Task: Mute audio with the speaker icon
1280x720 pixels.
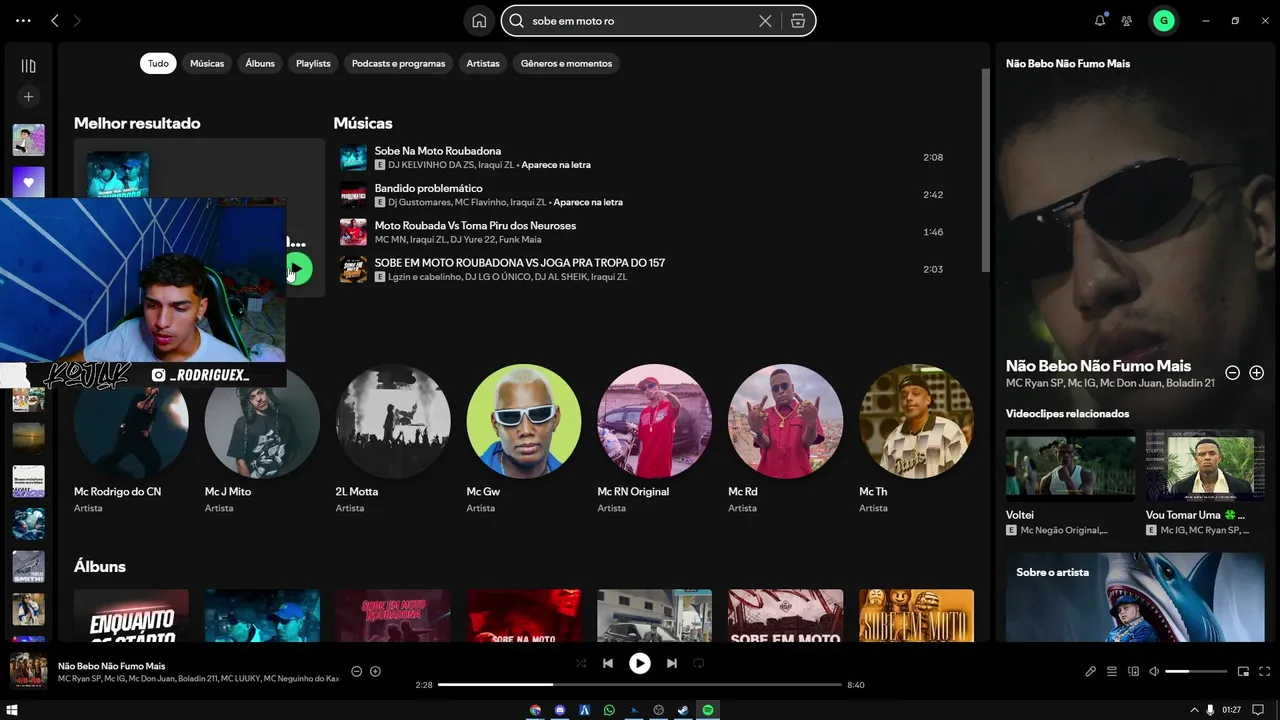Action: point(1154,671)
